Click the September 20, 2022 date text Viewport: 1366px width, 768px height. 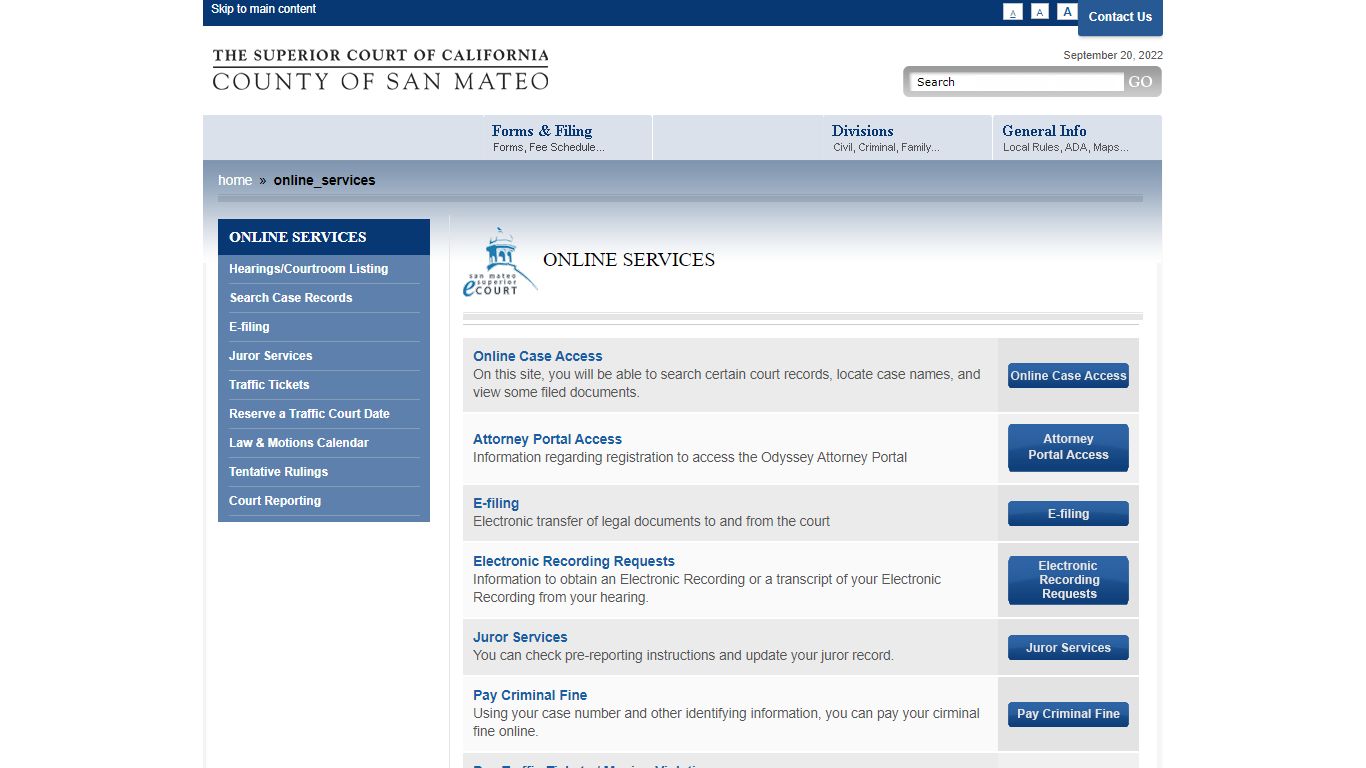[1113, 55]
